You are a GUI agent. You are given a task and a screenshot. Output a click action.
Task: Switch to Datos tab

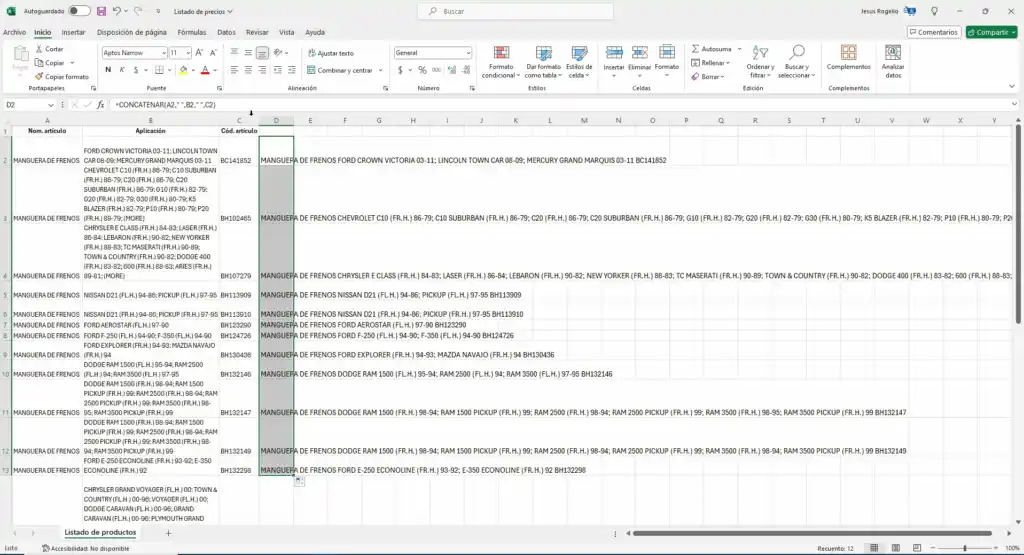pyautogui.click(x=226, y=32)
